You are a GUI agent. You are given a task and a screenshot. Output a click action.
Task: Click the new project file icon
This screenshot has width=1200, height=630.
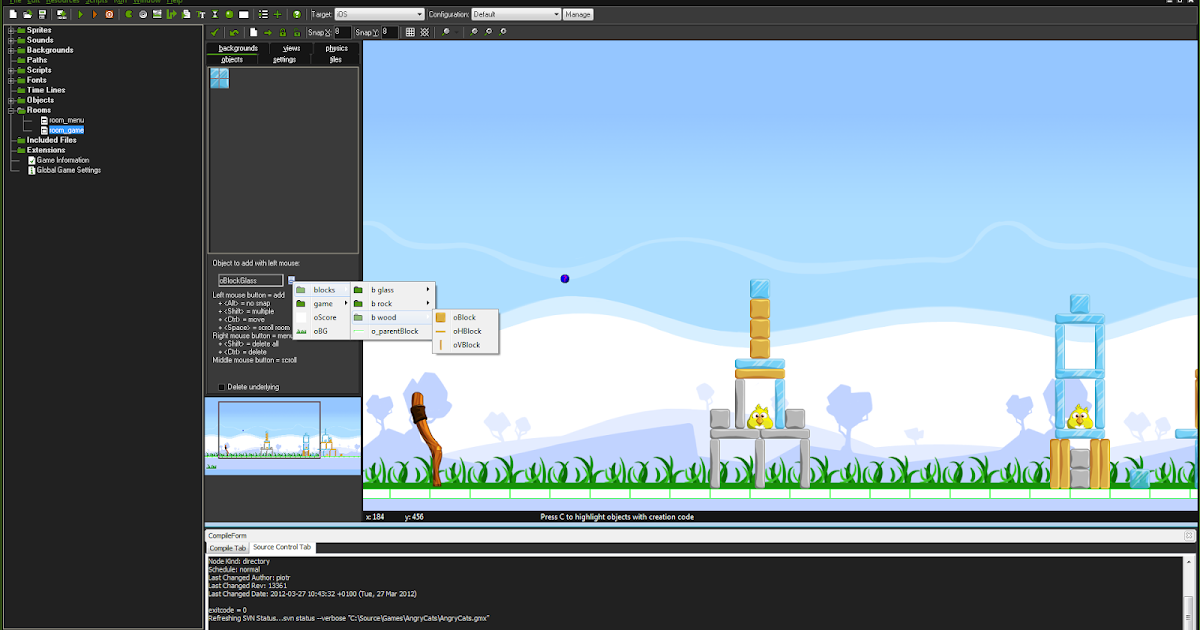pos(13,15)
